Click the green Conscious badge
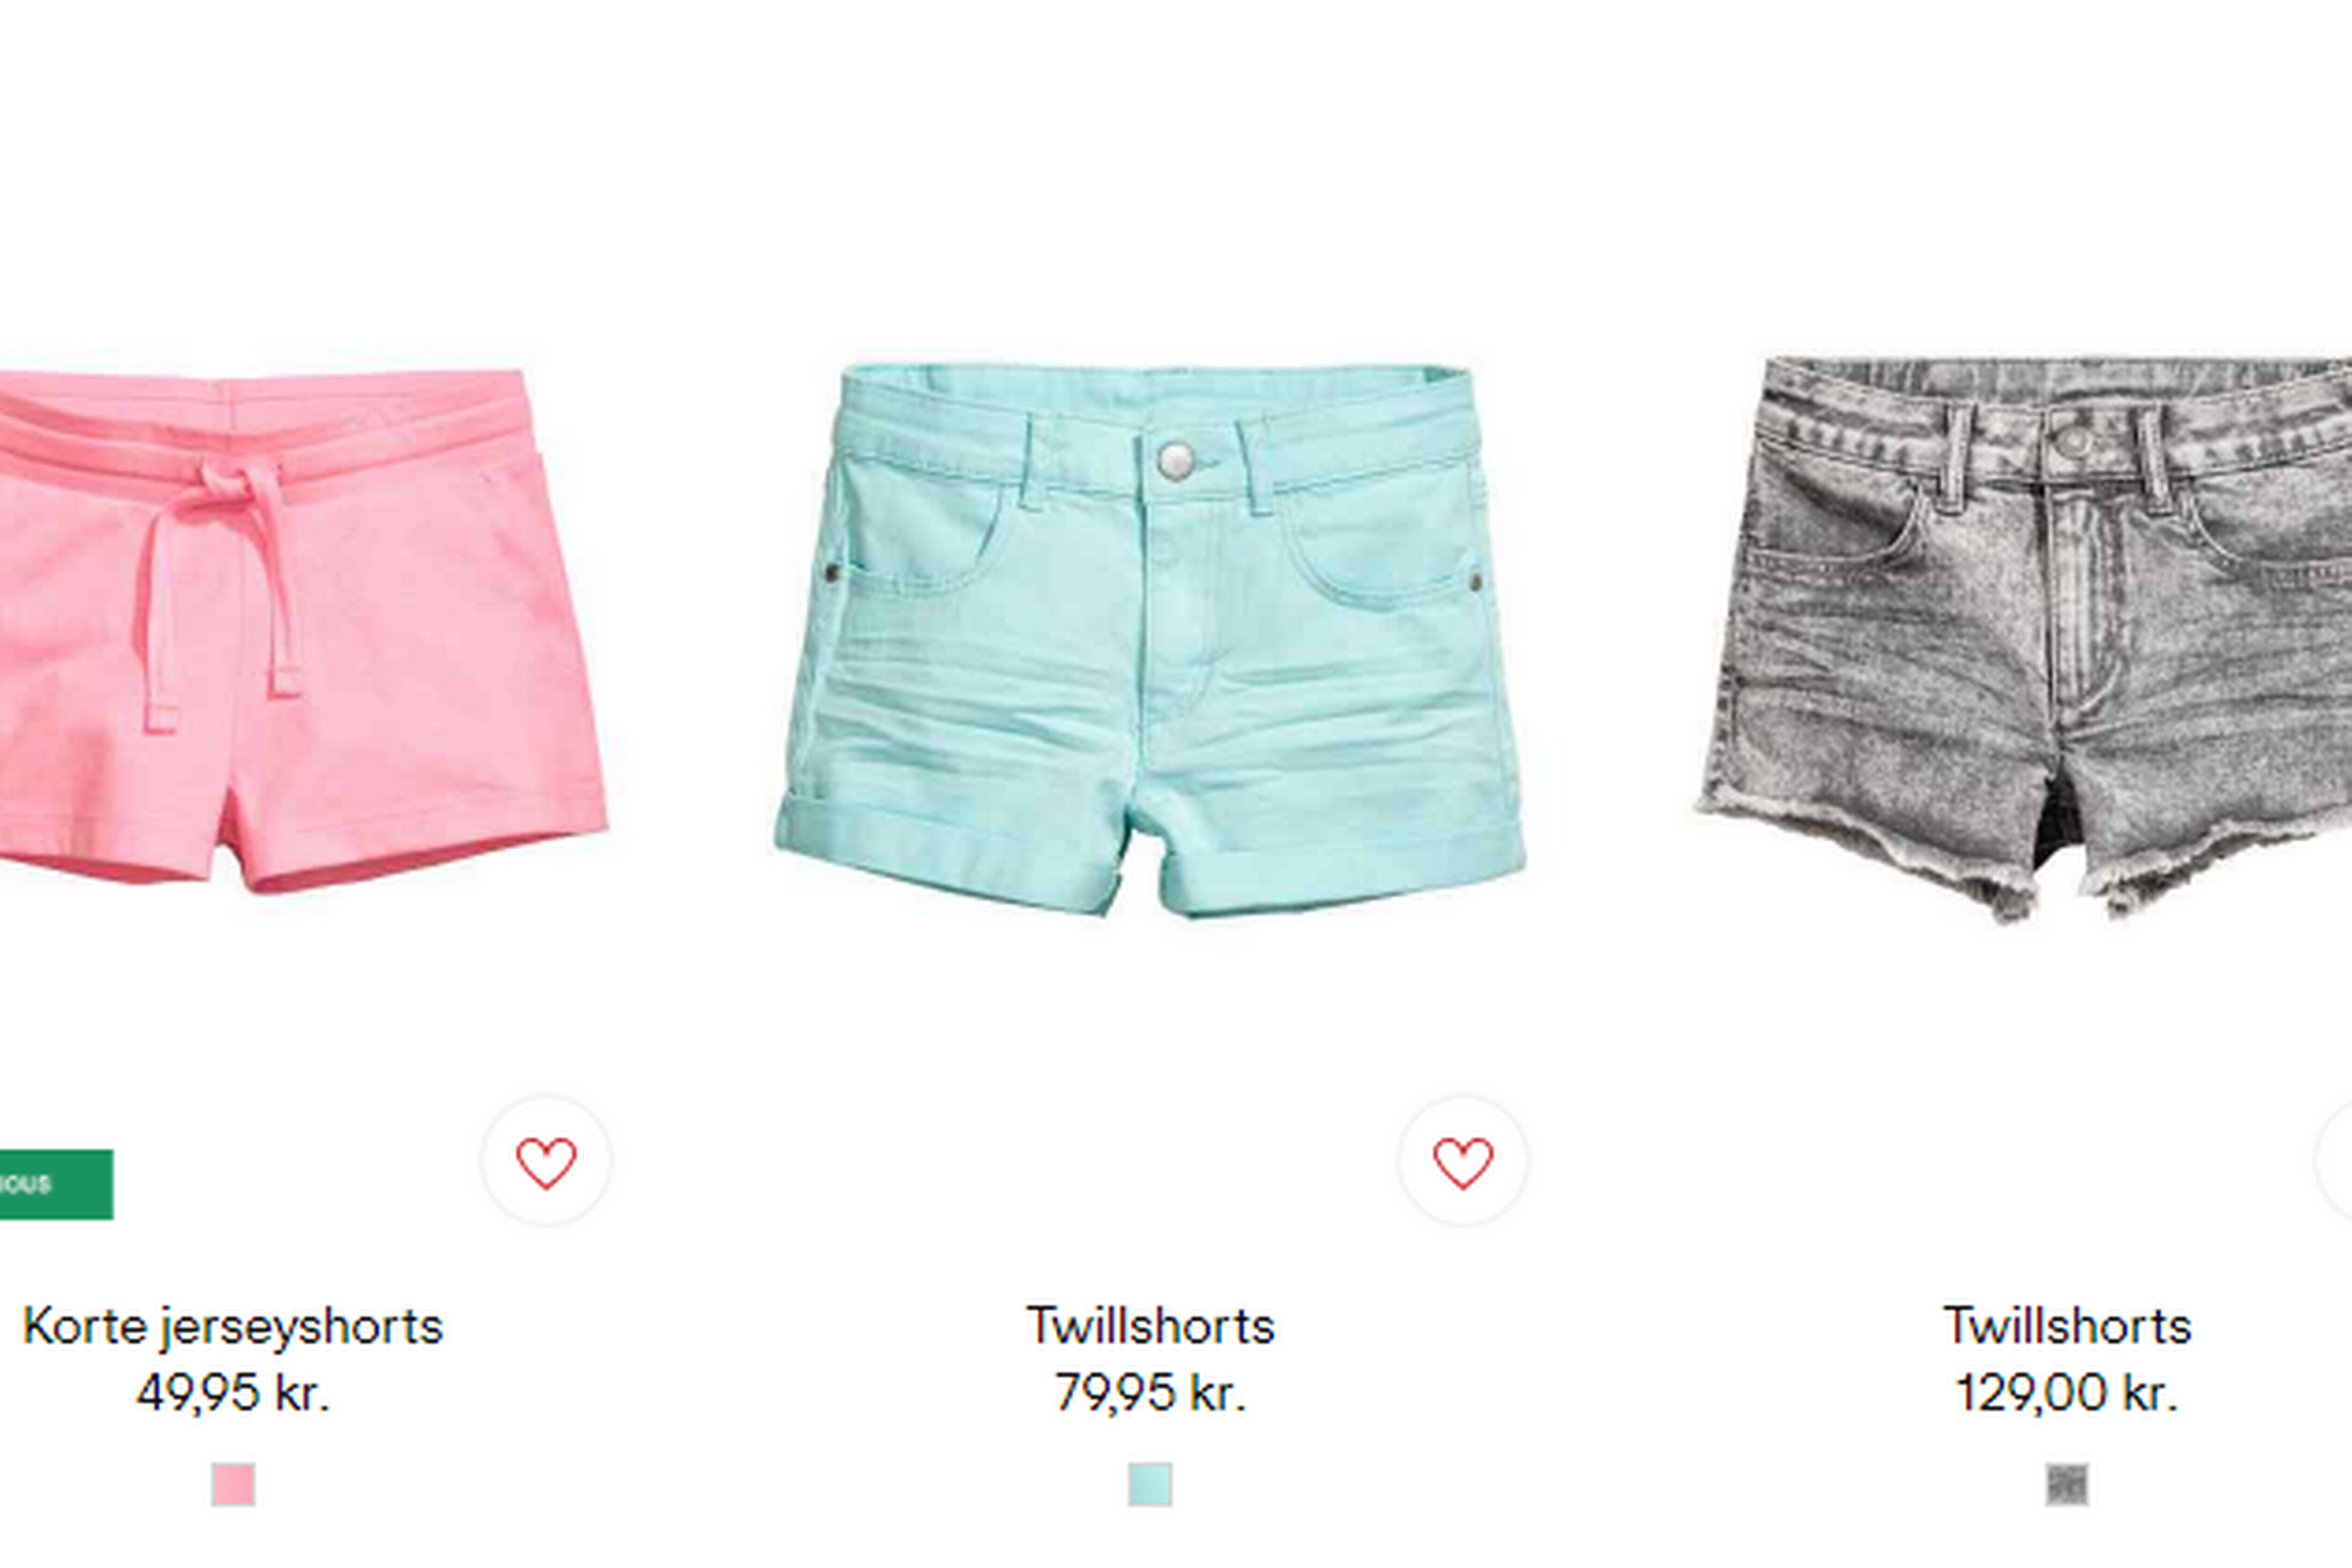This screenshot has width=2352, height=1568. pos(56,1185)
